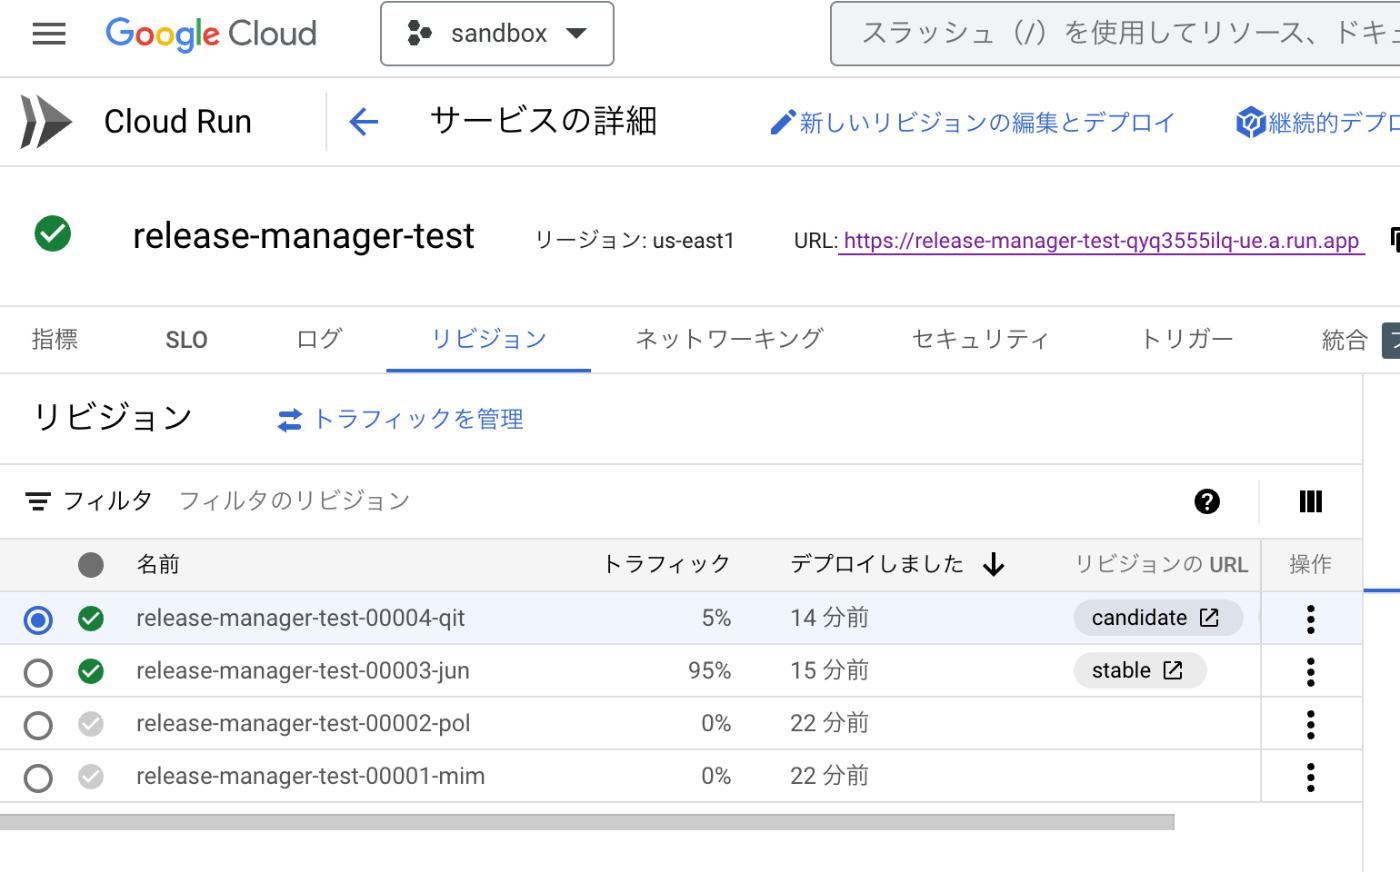This screenshot has width=1400, height=872.
Task: Click the Cloud Run product icon
Action: 45,120
